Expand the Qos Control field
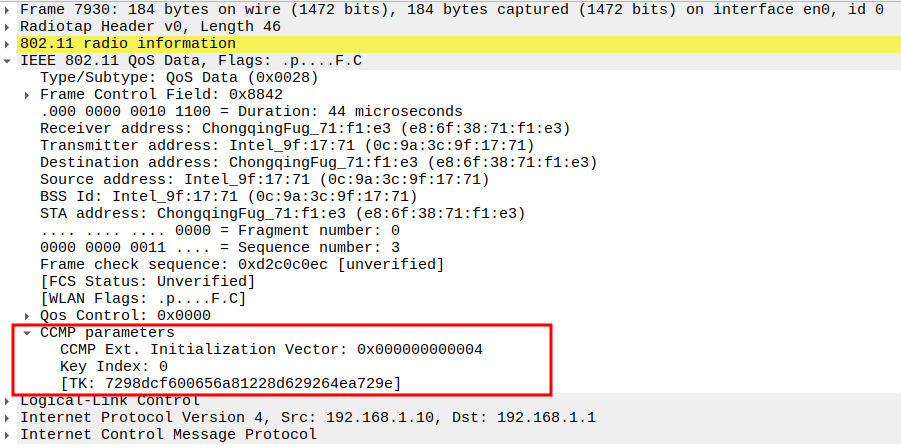This screenshot has width=901, height=448. click(x=28, y=316)
